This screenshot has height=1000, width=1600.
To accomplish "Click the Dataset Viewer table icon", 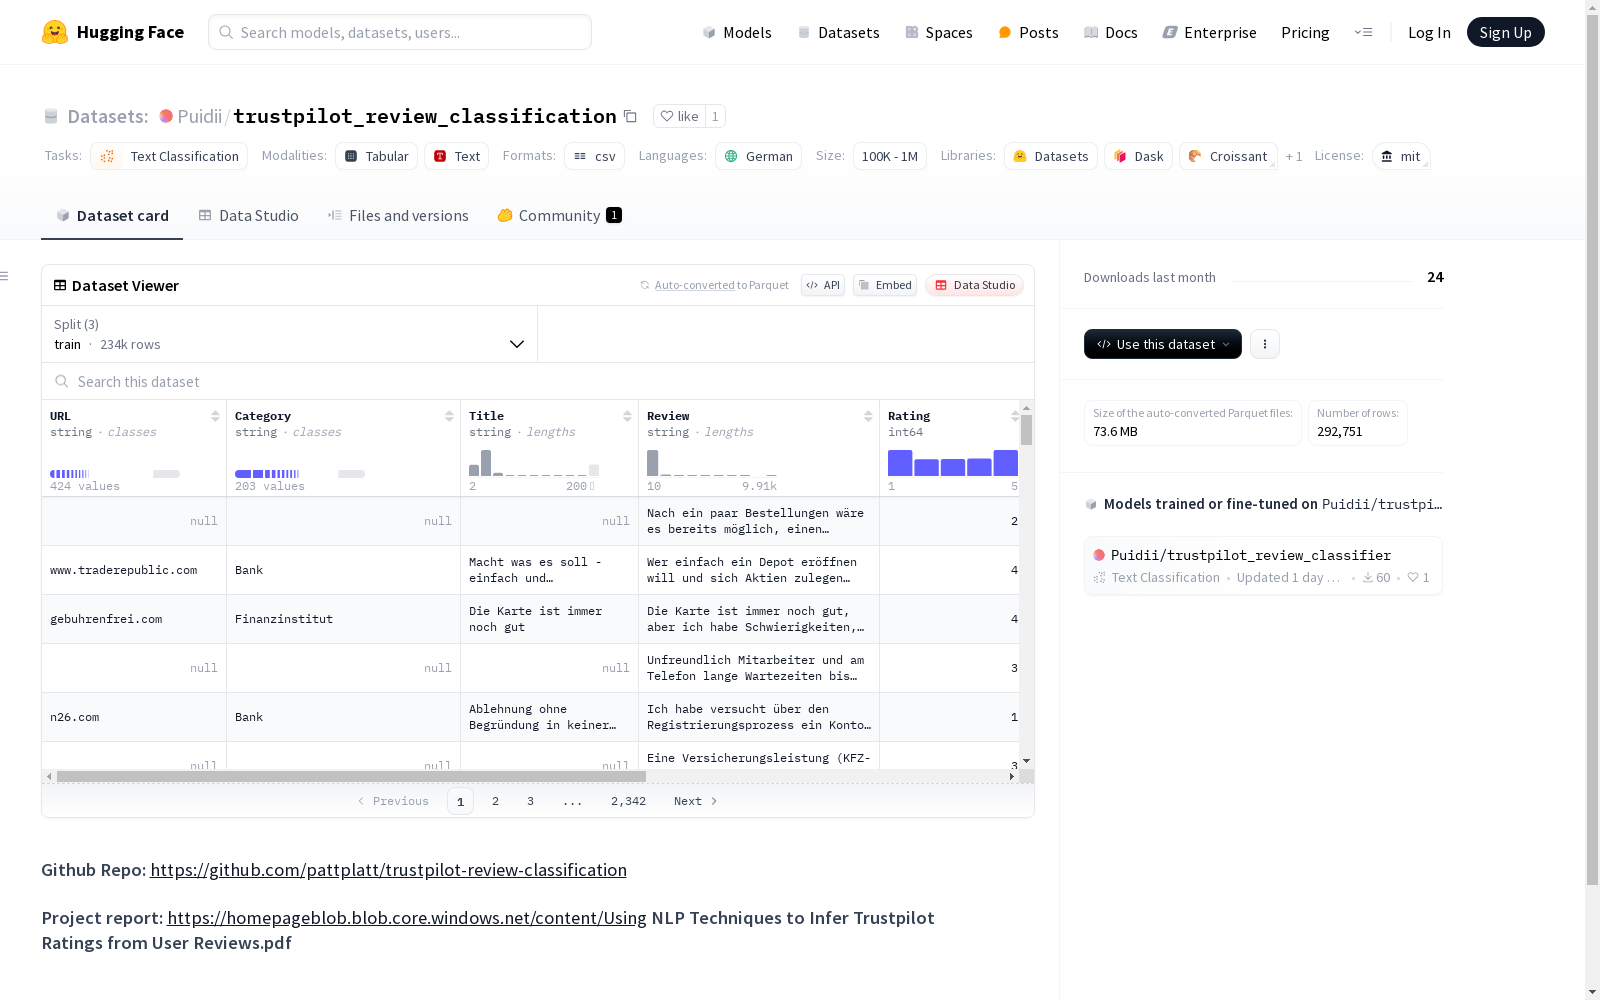I will pyautogui.click(x=60, y=285).
